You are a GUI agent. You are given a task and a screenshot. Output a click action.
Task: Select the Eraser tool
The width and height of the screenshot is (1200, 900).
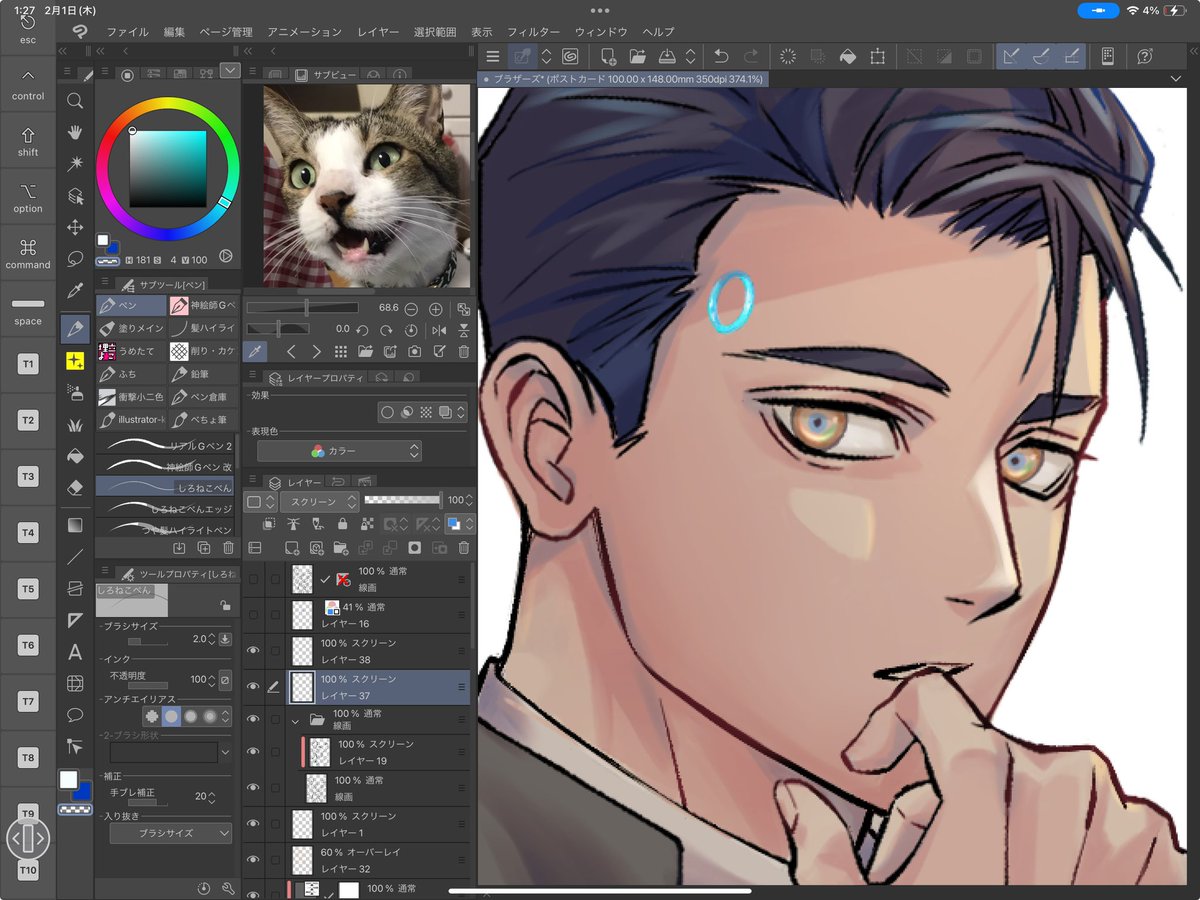75,487
